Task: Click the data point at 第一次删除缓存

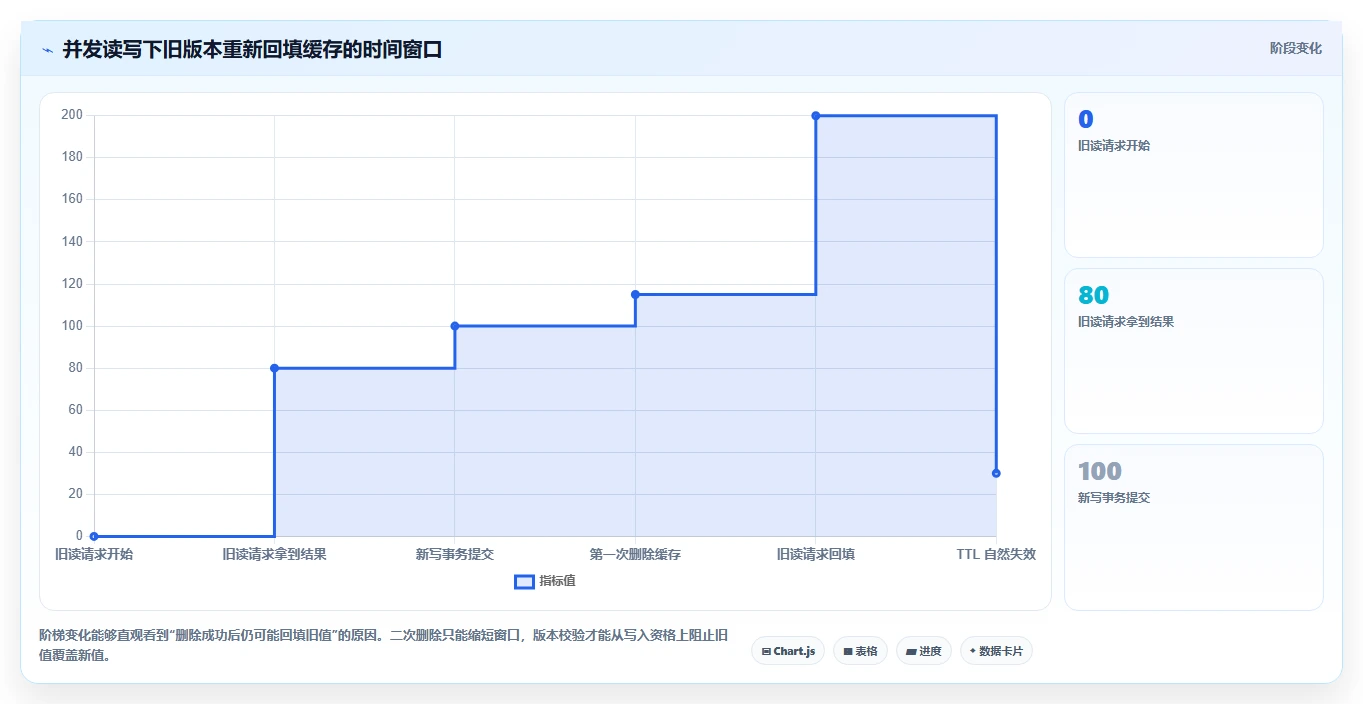Action: coord(635,294)
